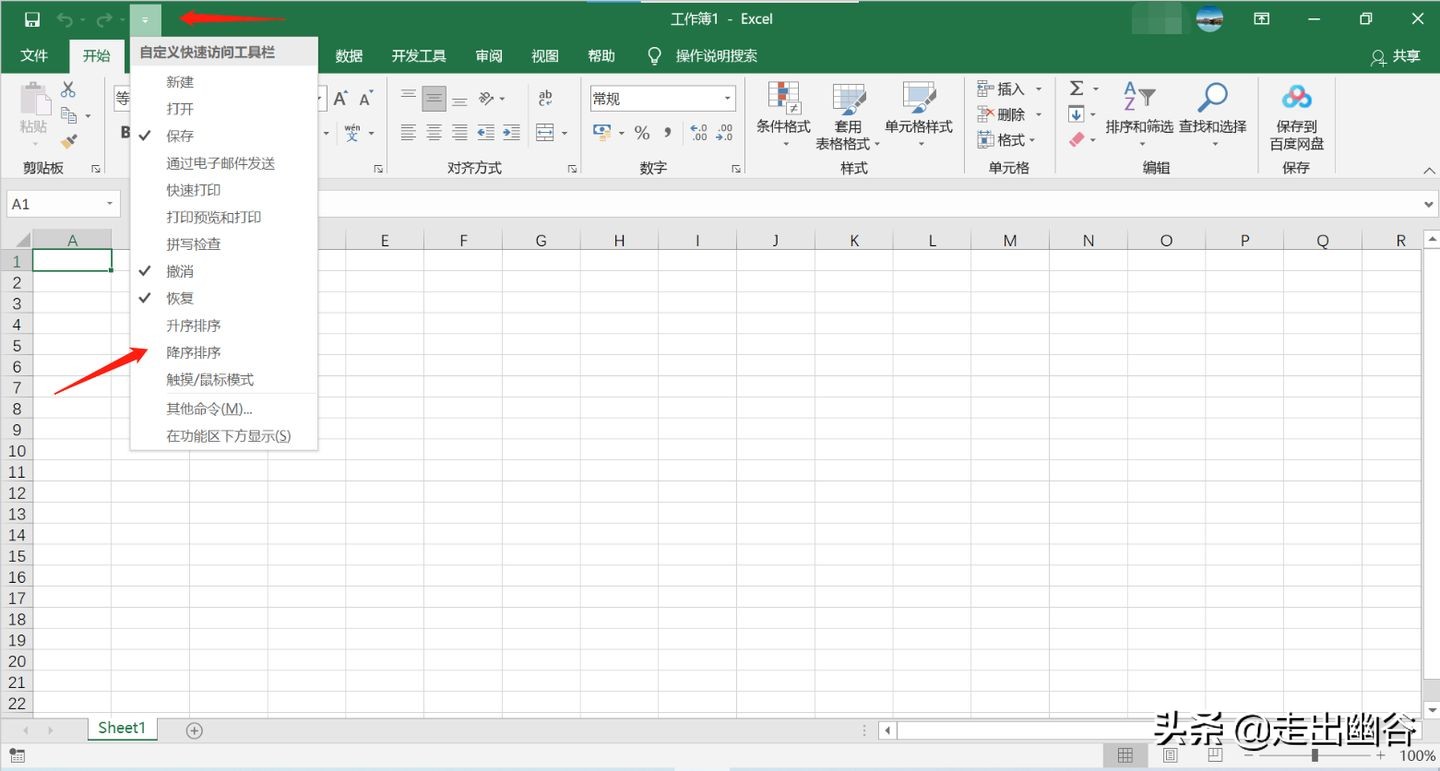The image size is (1440, 771).
Task: Expand the formula bar with its chevron
Action: pyautogui.click(x=1429, y=204)
